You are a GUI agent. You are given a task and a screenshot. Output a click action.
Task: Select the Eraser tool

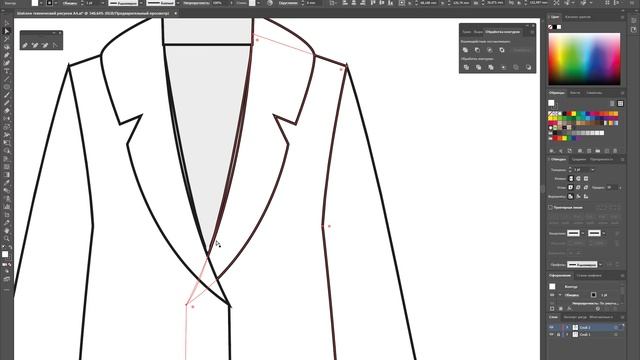tap(7, 111)
